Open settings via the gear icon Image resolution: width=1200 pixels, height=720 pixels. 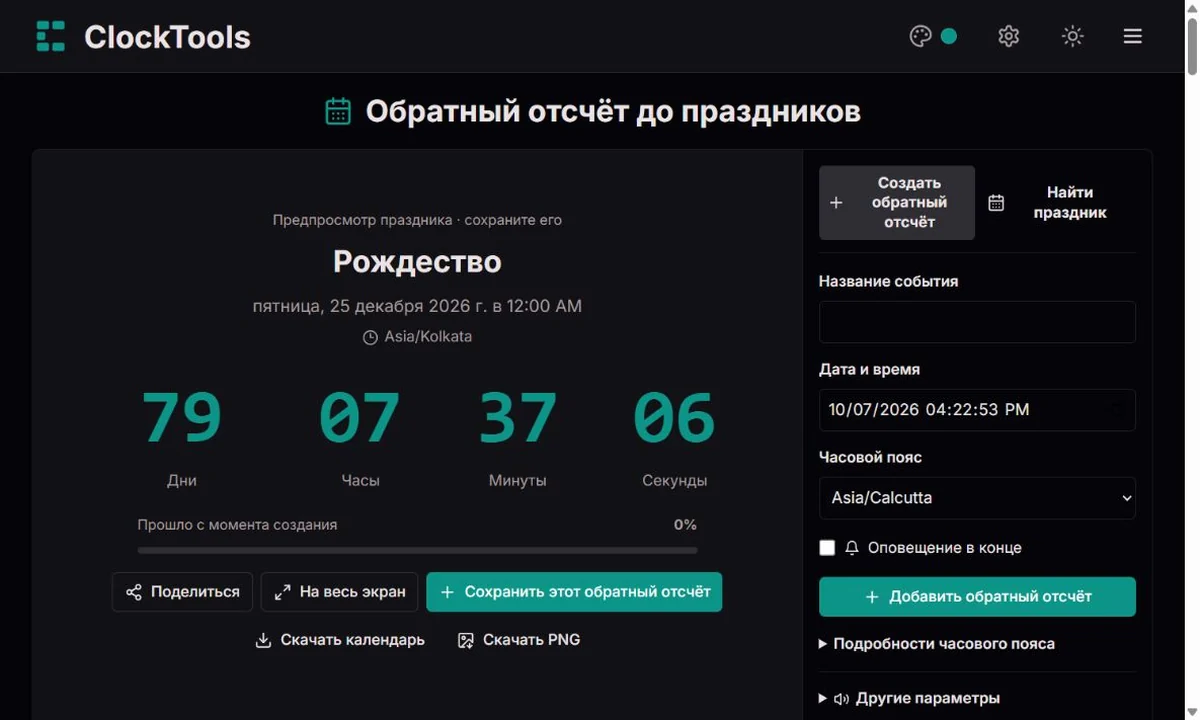tap(1008, 36)
